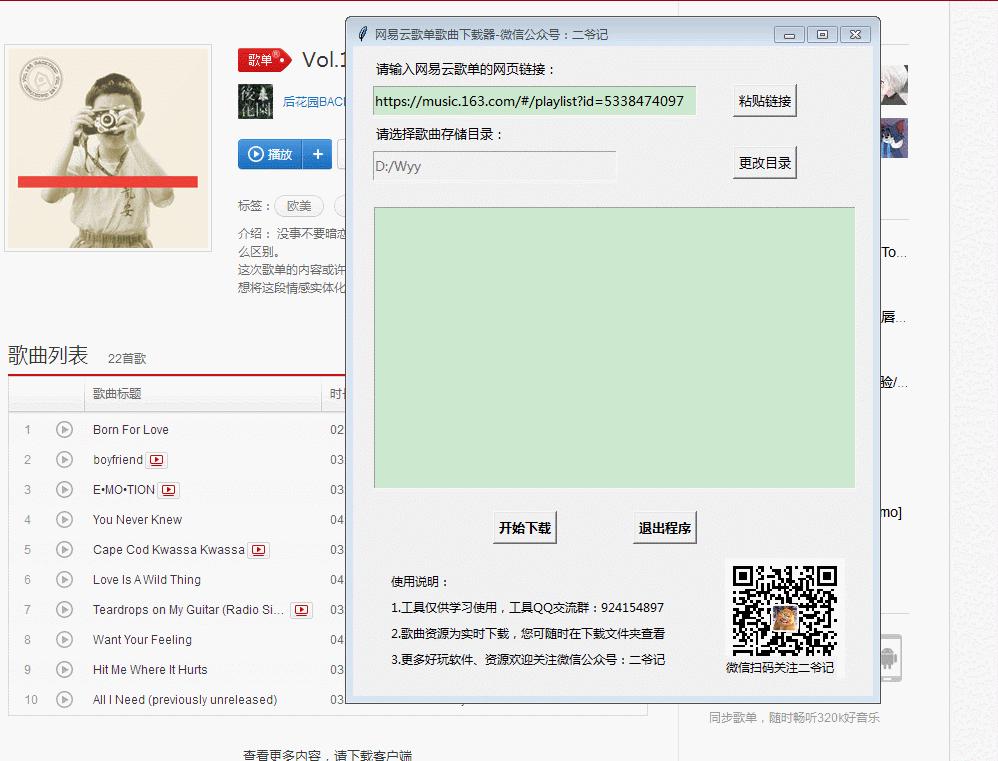Click the WeChat QR code image
998x761 pixels.
[x=784, y=611]
